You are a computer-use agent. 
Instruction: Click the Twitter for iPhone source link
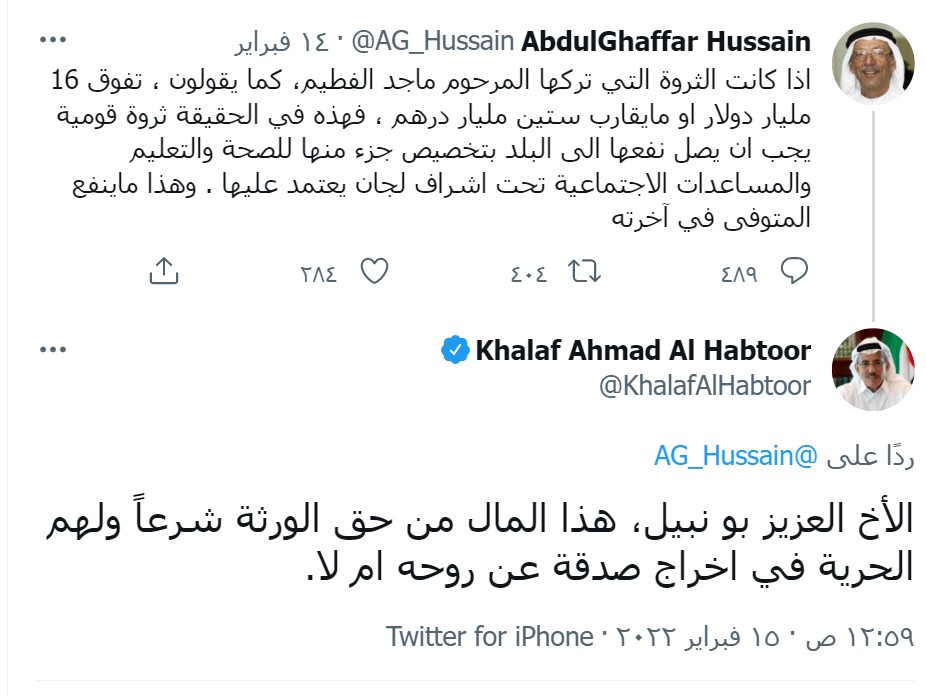pos(489,636)
